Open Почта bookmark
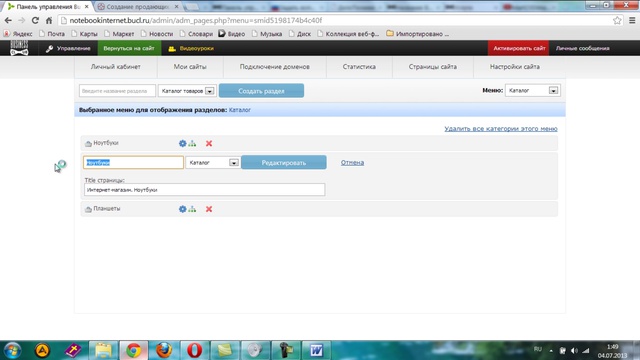 tap(52, 34)
